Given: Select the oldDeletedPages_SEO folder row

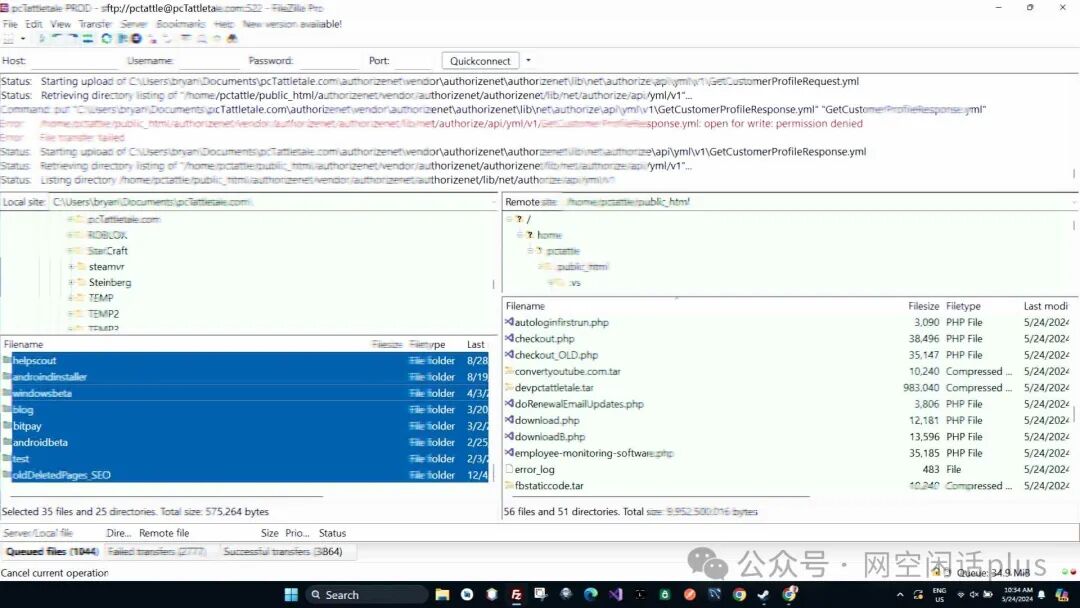Looking at the screenshot, I should [x=245, y=475].
